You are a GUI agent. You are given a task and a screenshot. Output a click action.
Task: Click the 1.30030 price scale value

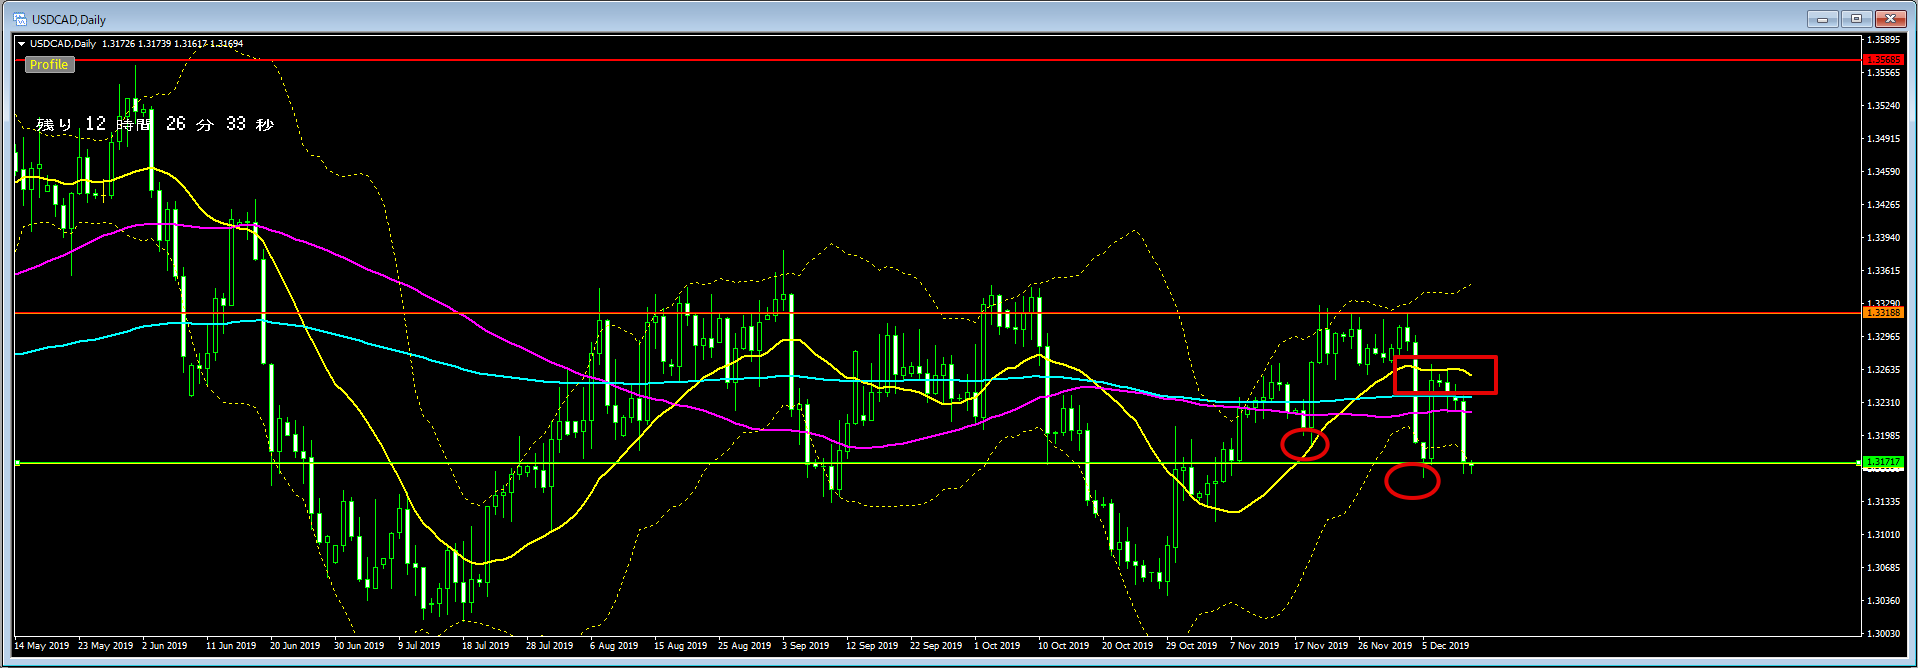[x=1884, y=634]
